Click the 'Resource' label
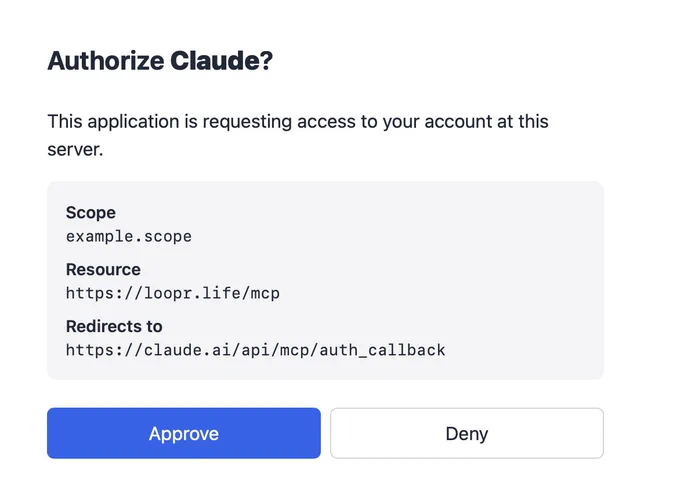This screenshot has height=504, width=680. coord(103,269)
